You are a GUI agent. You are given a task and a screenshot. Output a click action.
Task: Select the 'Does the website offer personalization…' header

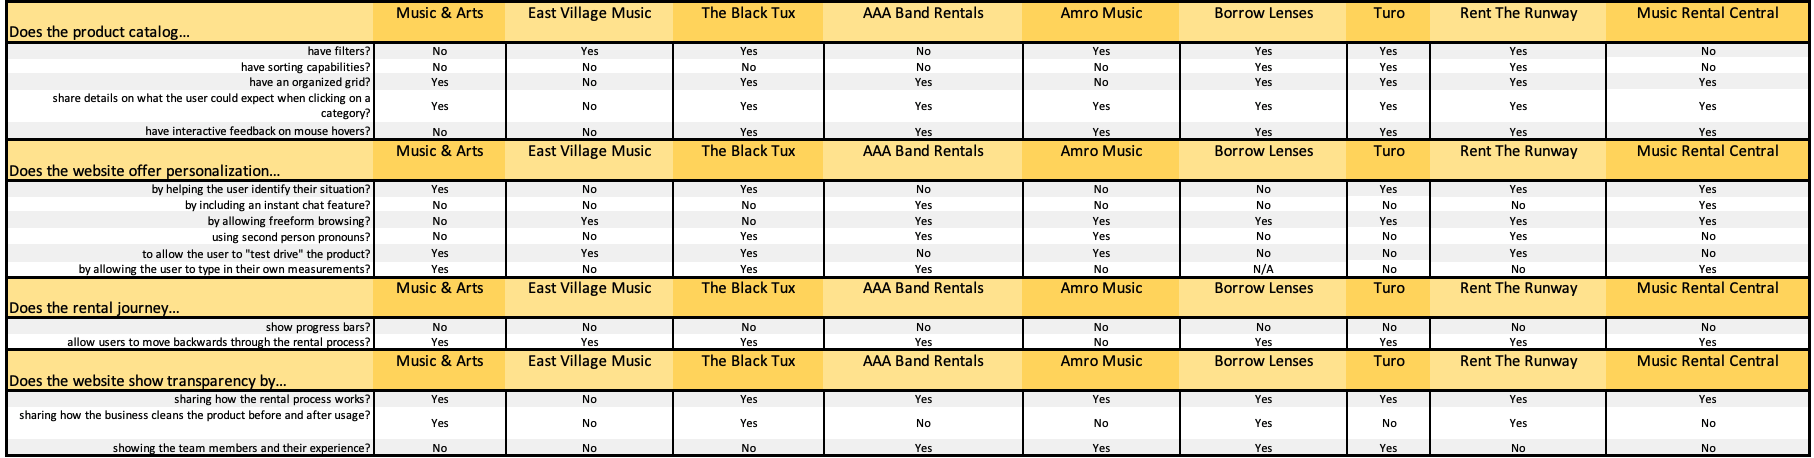(x=145, y=171)
